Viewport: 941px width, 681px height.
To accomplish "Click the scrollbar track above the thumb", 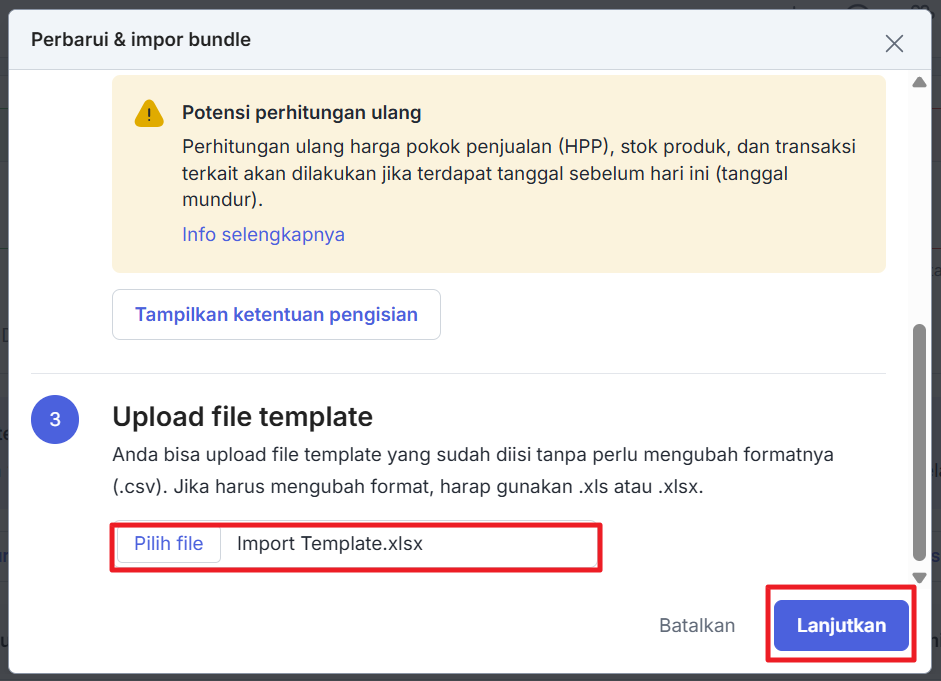I will pyautogui.click(x=920, y=200).
